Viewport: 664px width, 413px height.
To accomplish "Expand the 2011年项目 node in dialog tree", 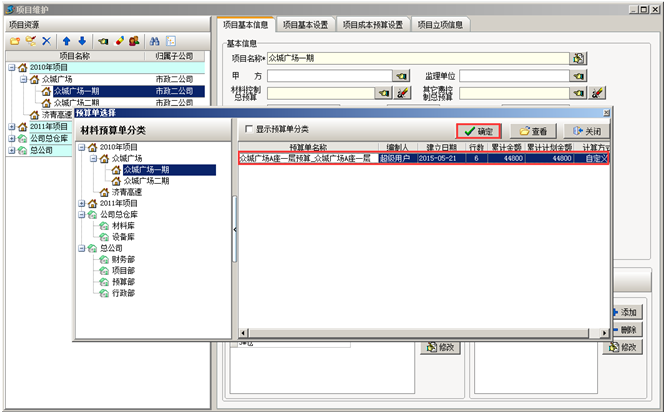I will (83, 203).
